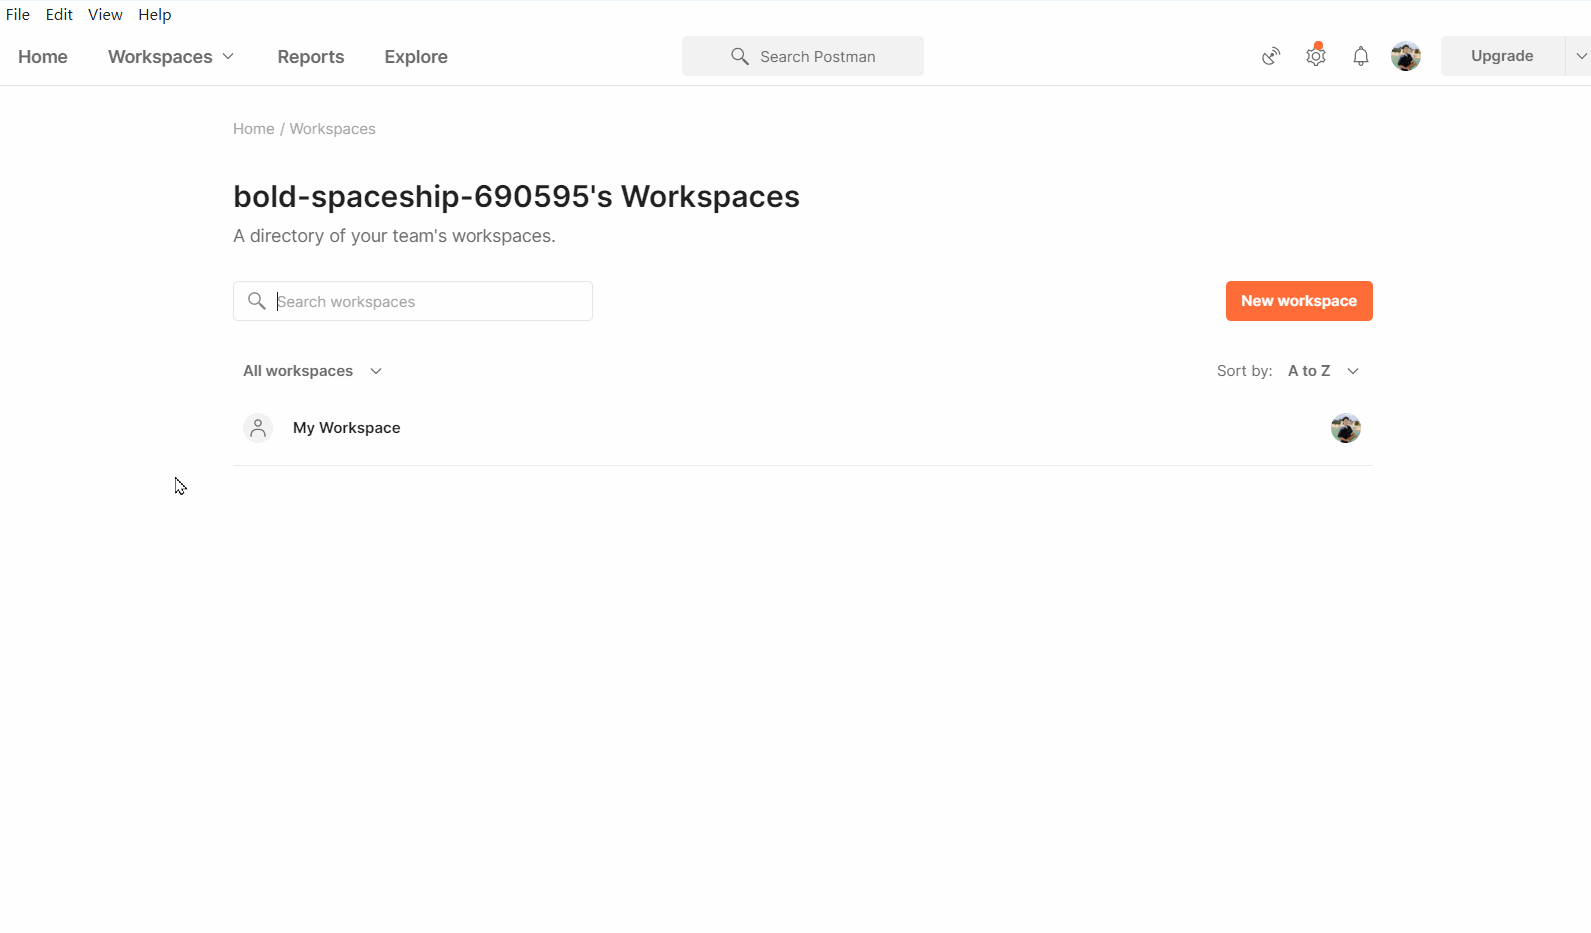Click the My Workspace person icon

point(258,428)
